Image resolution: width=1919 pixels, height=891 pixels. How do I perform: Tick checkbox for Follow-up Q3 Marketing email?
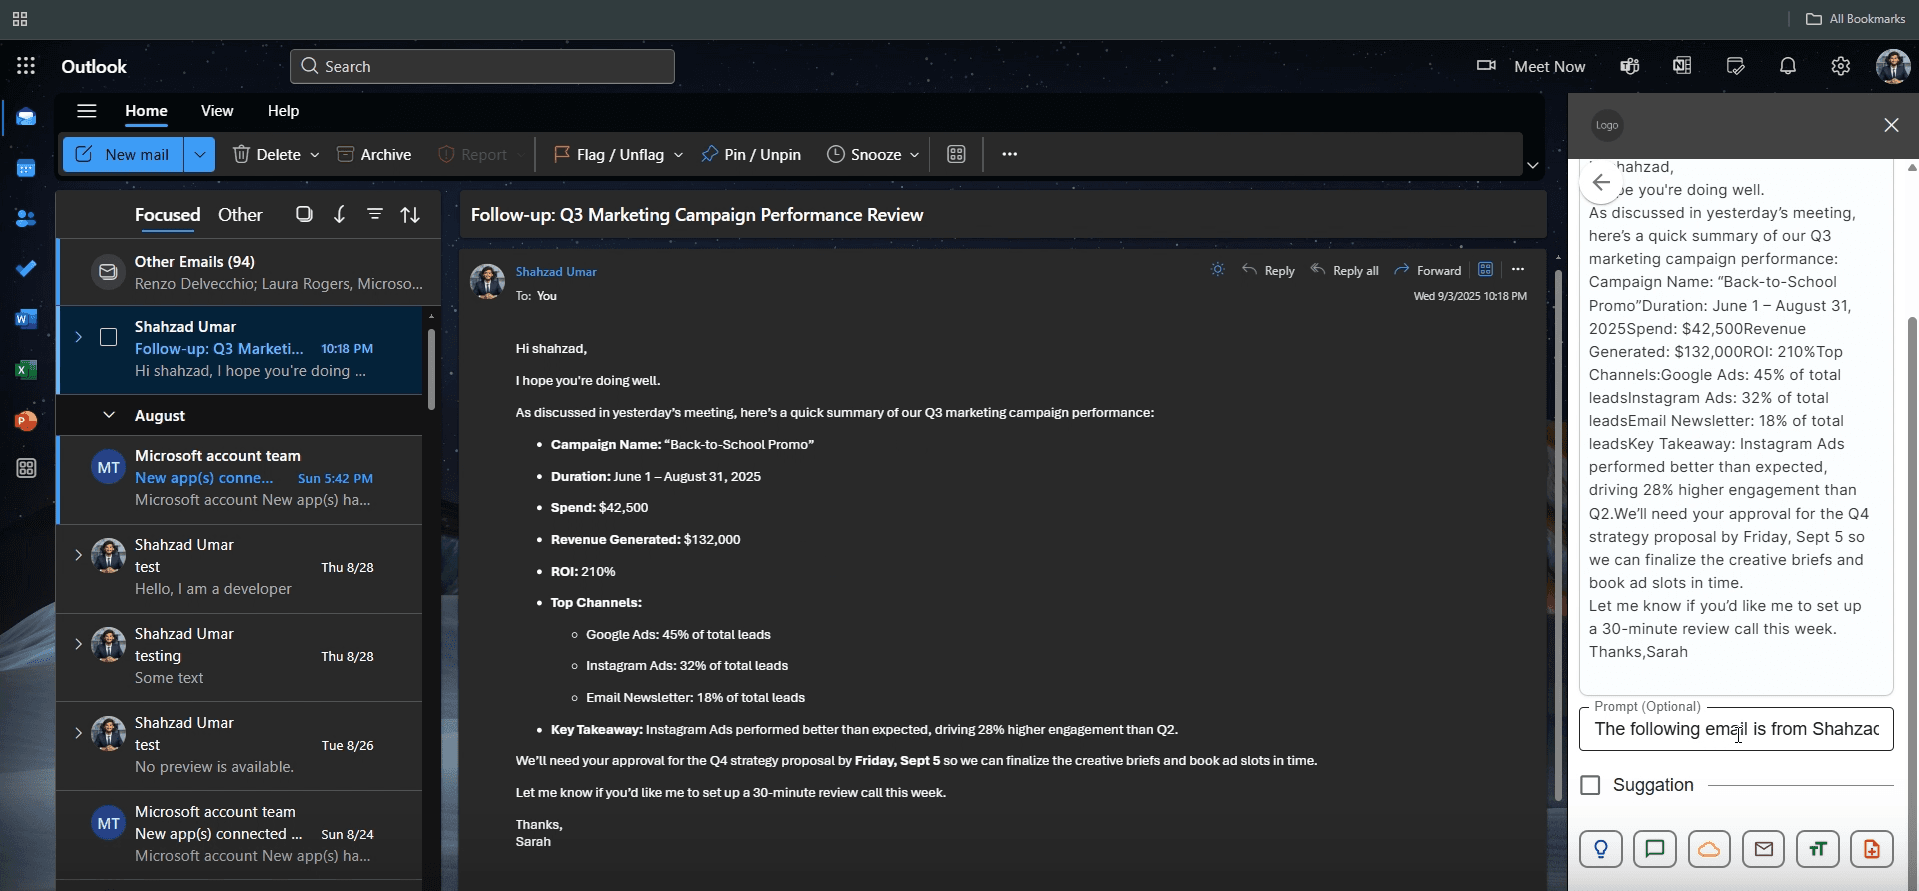pos(109,337)
